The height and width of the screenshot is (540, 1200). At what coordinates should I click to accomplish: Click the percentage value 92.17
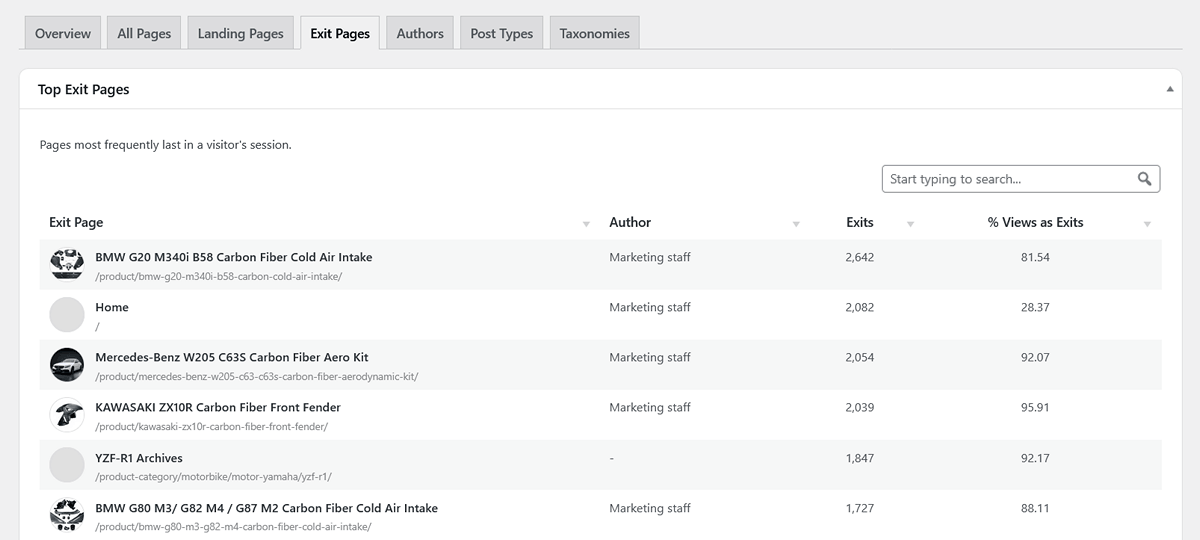[1035, 458]
